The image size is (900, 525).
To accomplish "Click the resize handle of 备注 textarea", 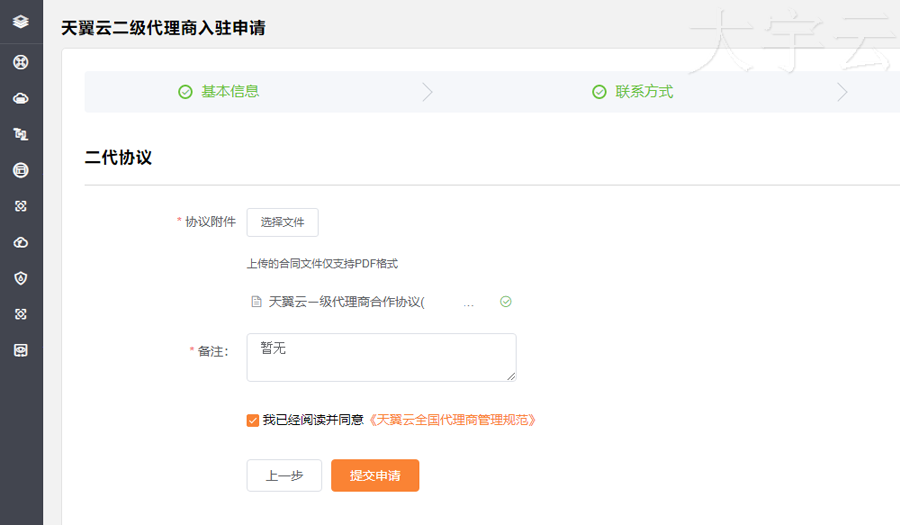I will 511,376.
